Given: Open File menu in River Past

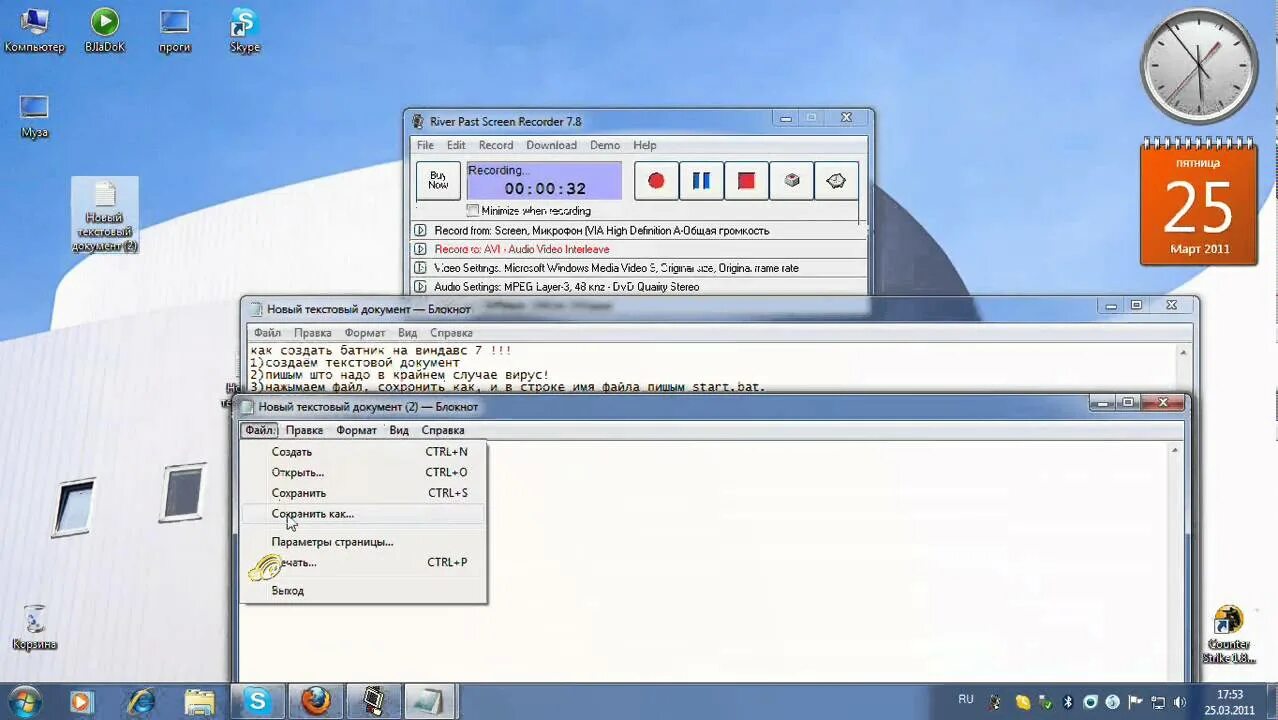Looking at the screenshot, I should [426, 145].
